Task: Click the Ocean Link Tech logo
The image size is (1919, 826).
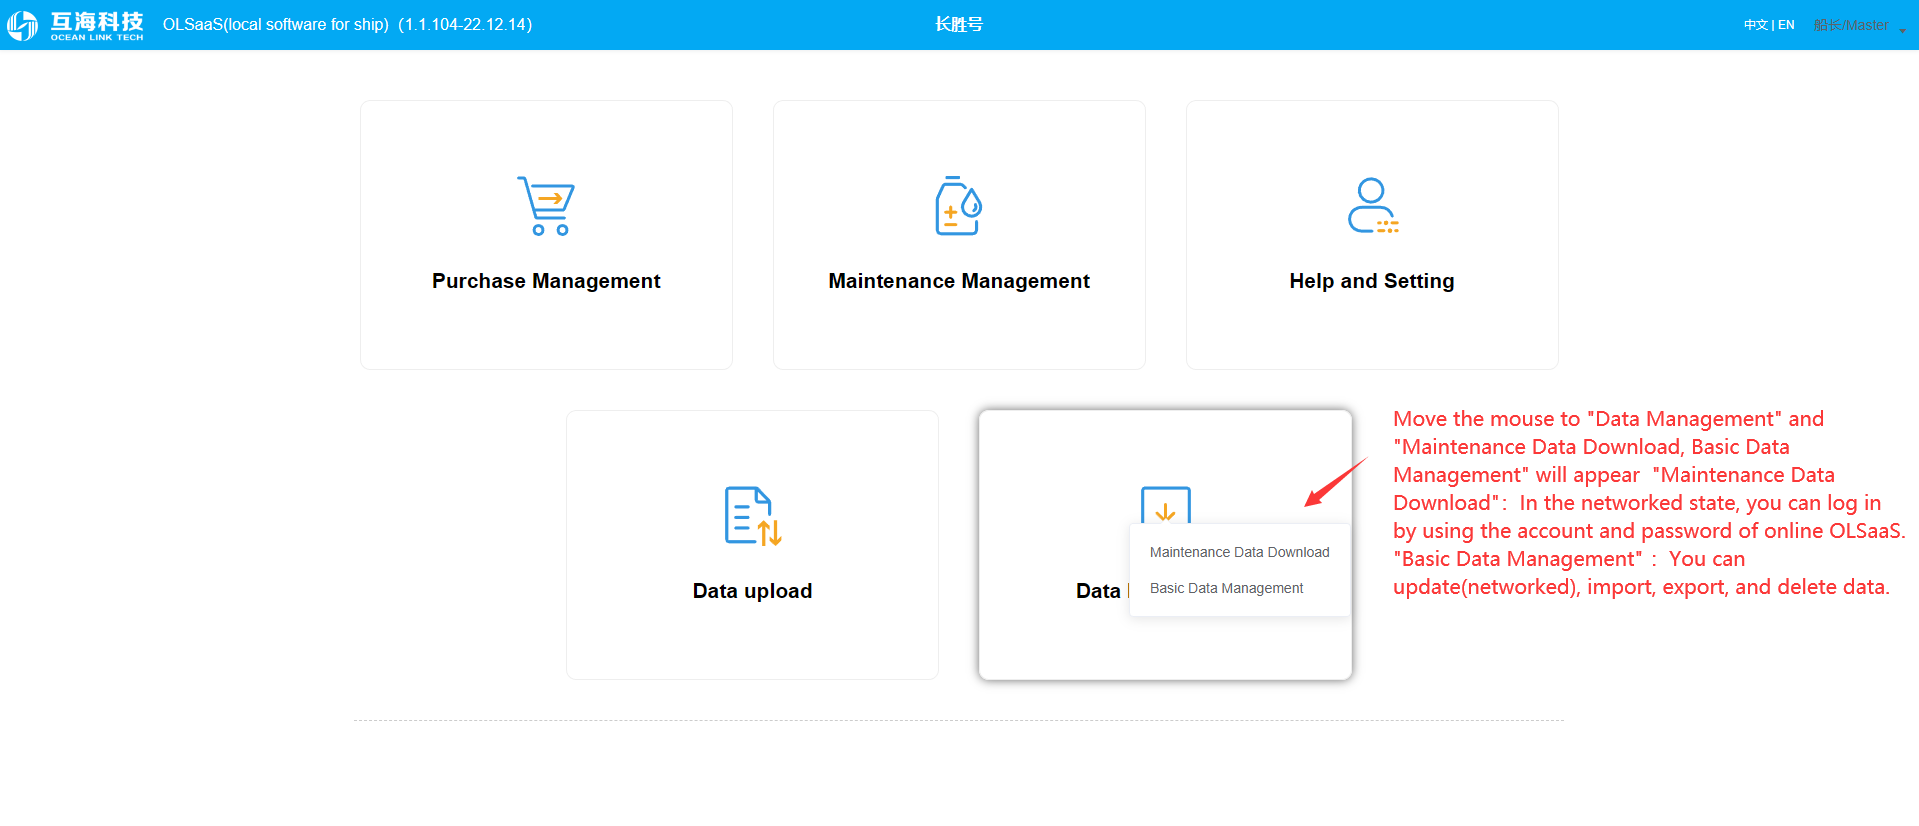Action: (x=76, y=25)
